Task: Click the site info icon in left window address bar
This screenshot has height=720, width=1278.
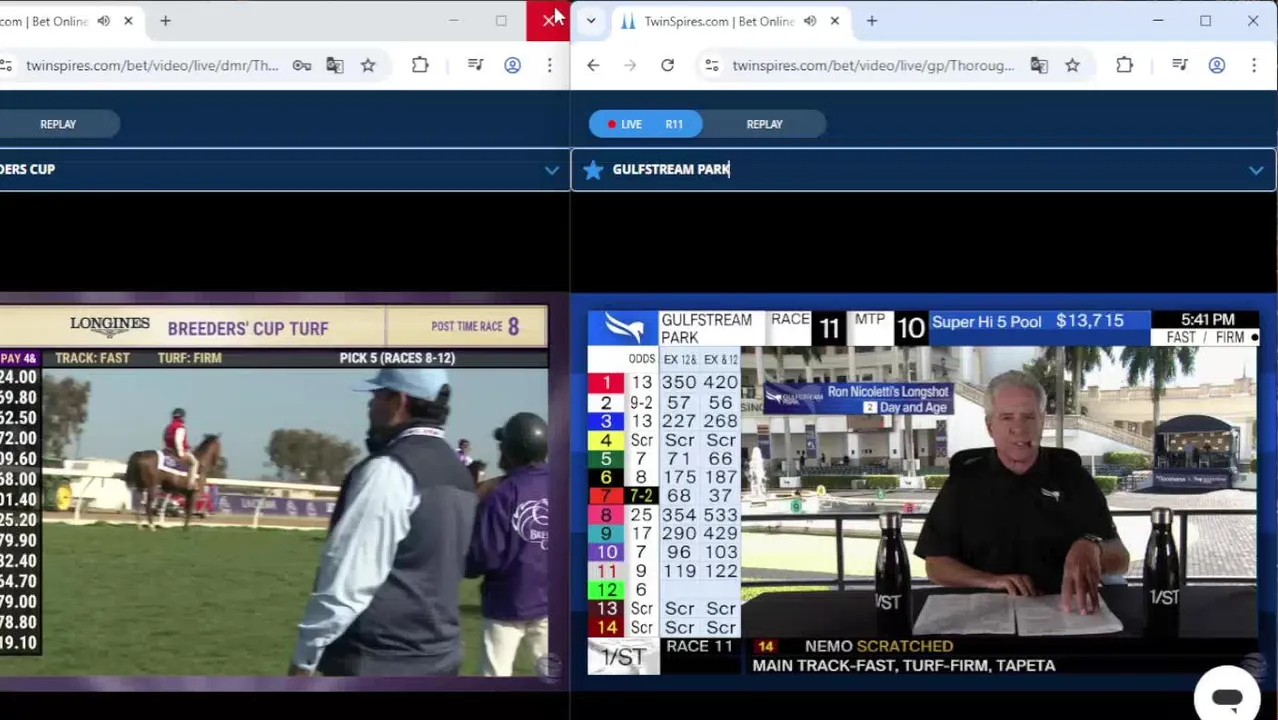Action: (6, 65)
